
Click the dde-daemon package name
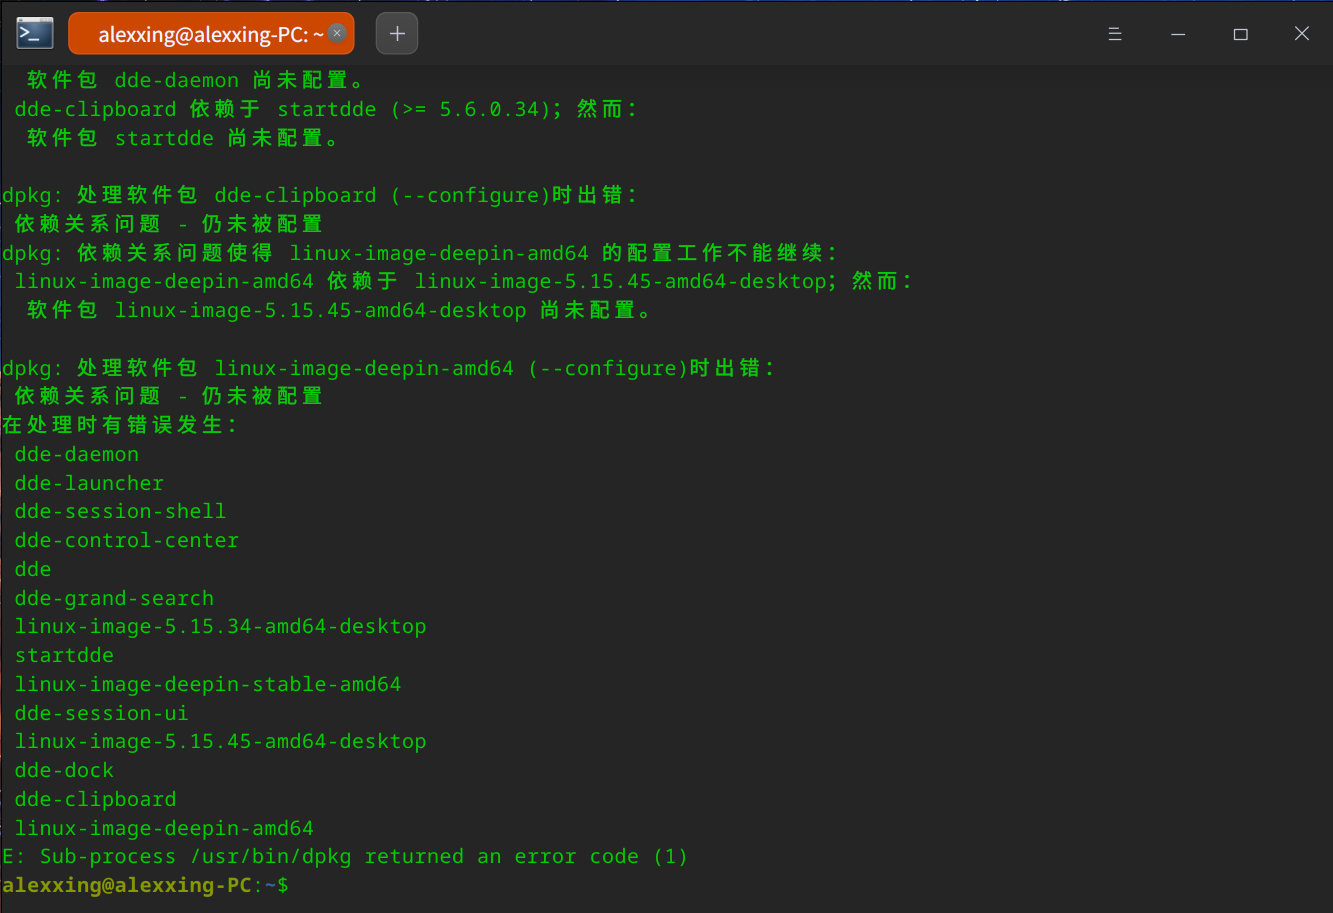coord(76,454)
